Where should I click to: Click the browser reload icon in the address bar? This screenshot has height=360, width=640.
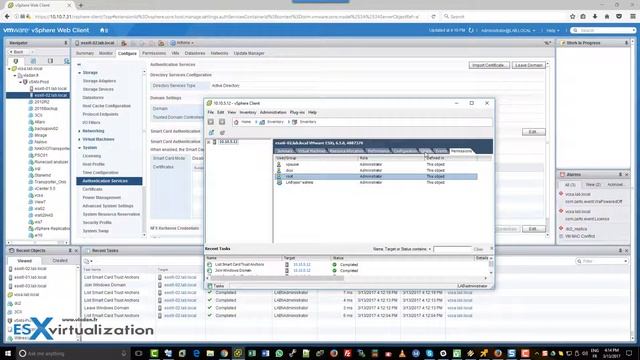(x=433, y=17)
